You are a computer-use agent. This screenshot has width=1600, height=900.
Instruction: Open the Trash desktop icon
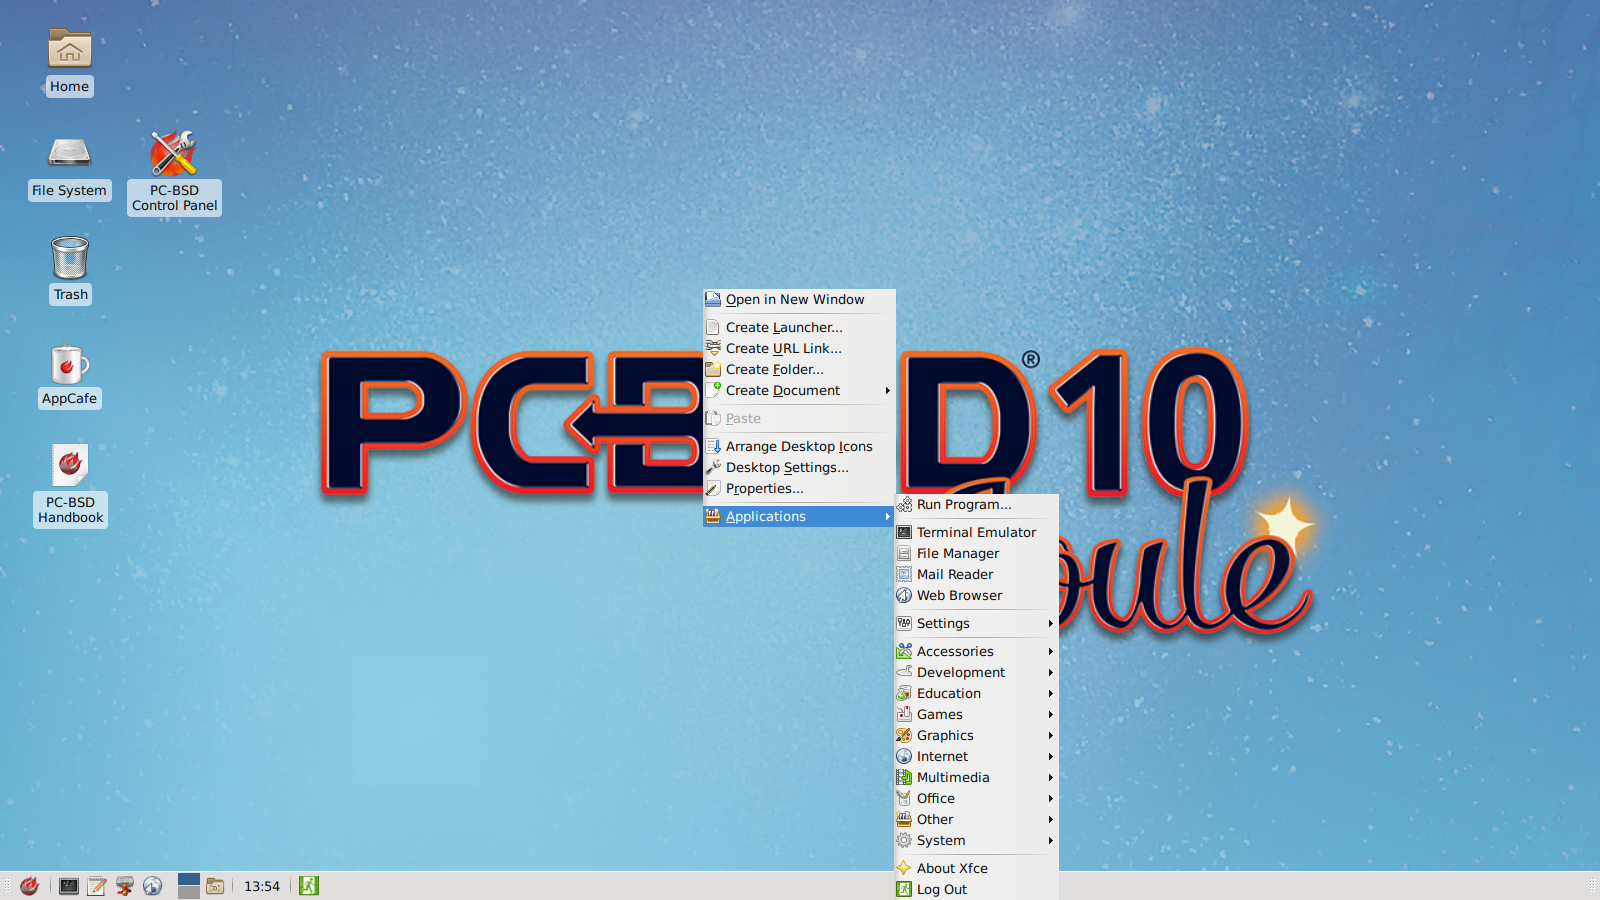[x=70, y=270]
